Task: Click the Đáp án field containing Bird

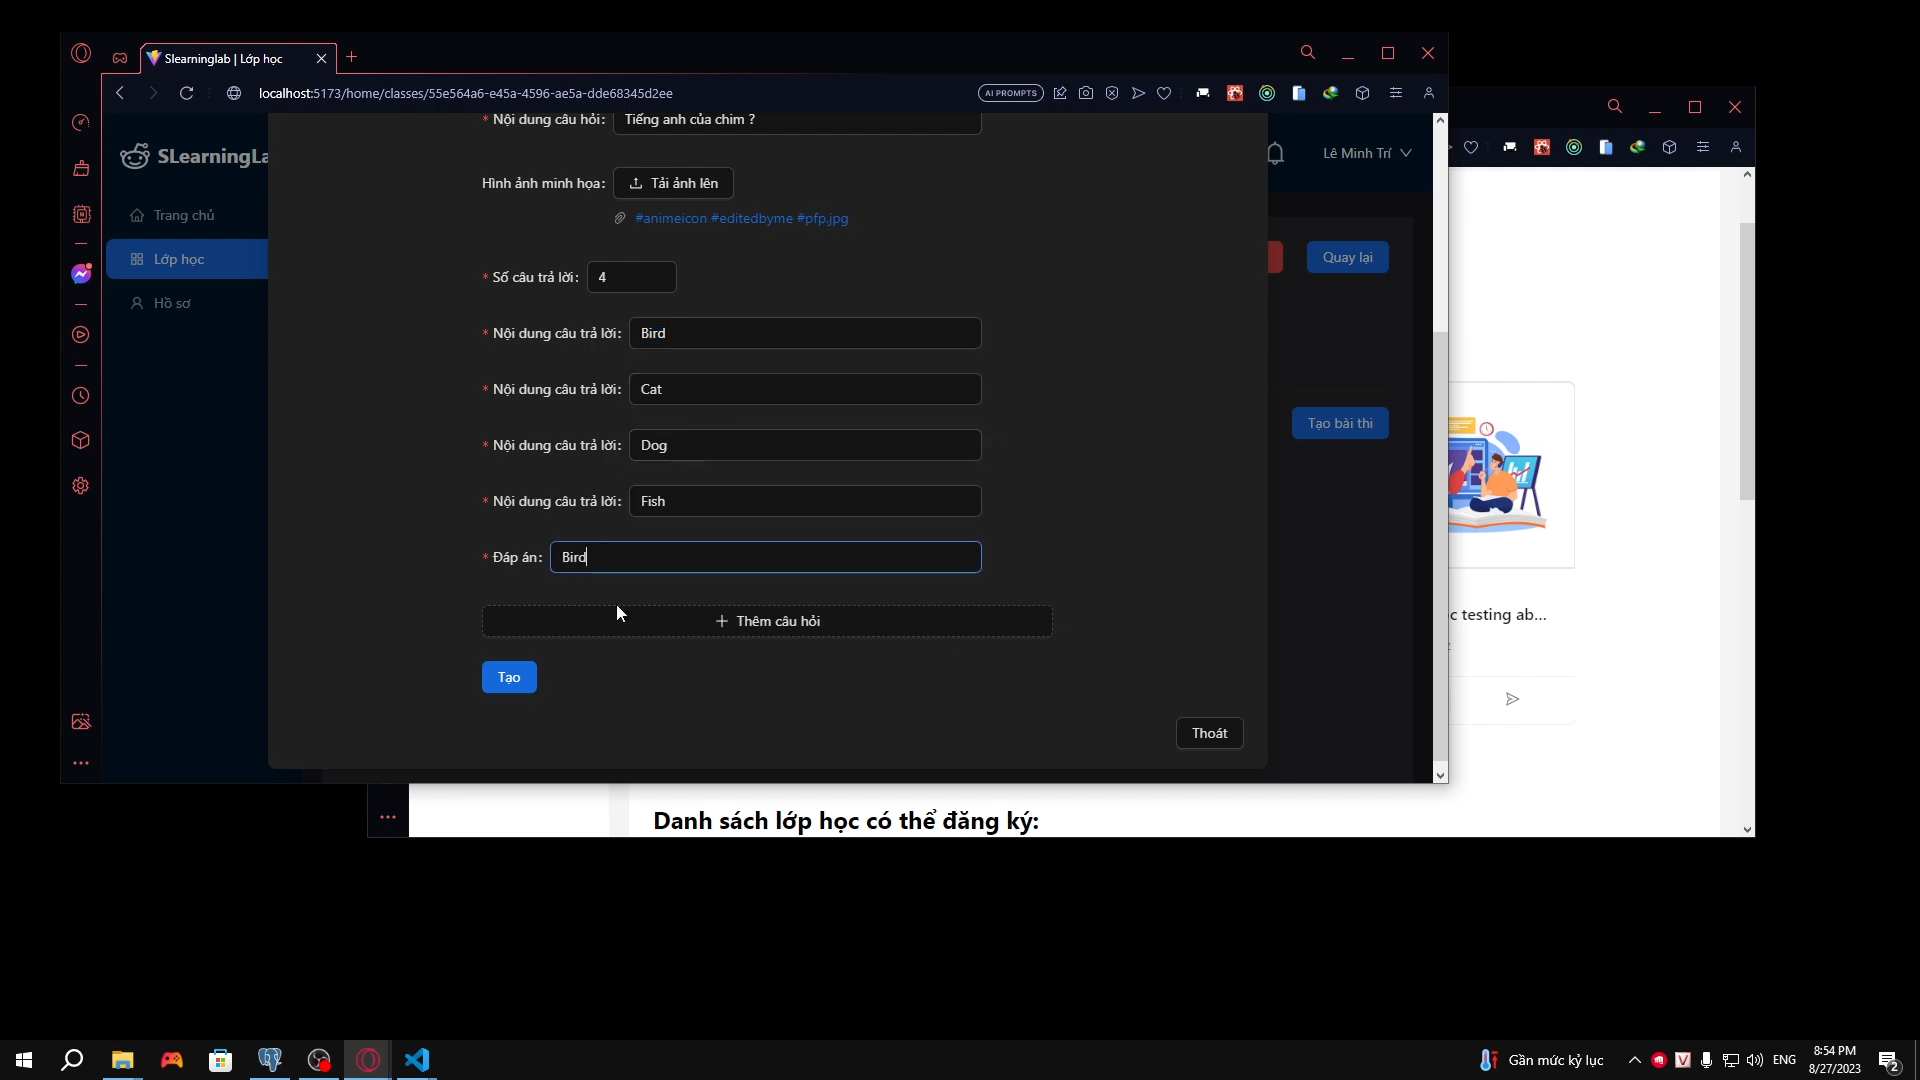Action: [766, 557]
